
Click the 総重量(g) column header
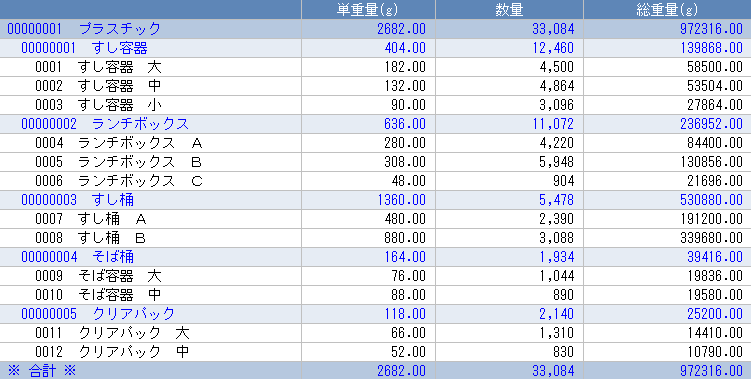667,10
